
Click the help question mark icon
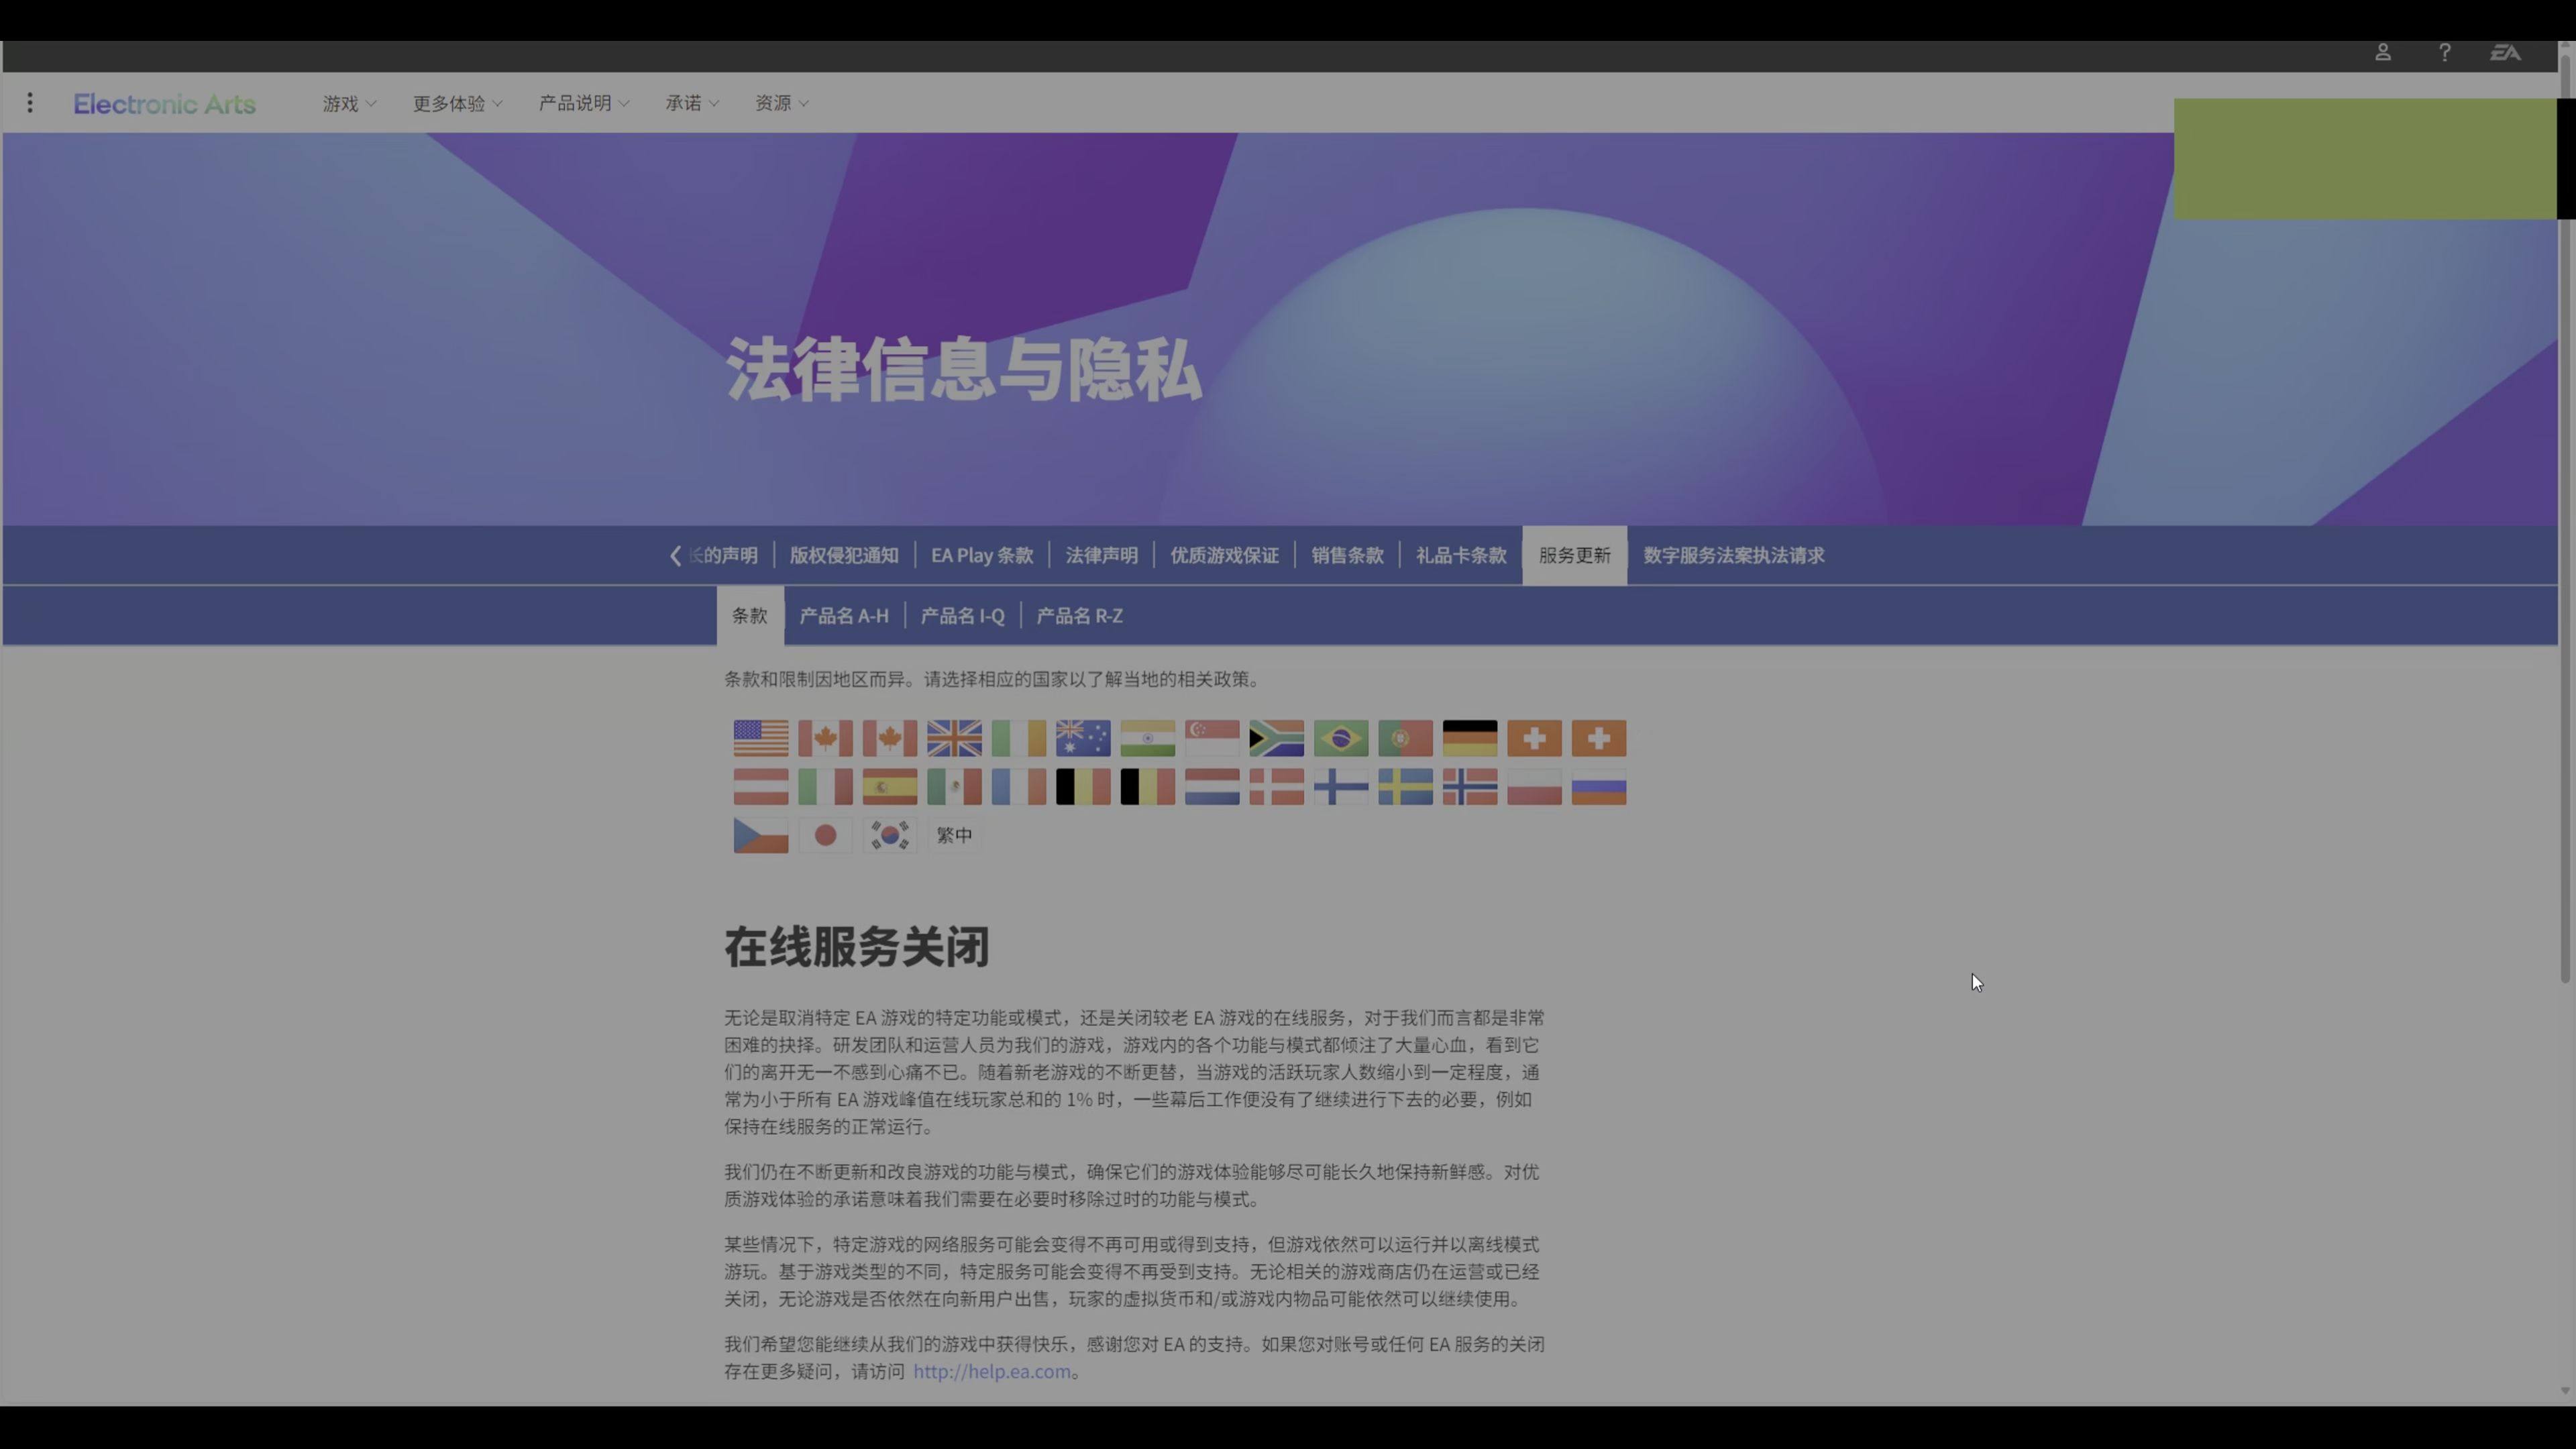(2444, 52)
